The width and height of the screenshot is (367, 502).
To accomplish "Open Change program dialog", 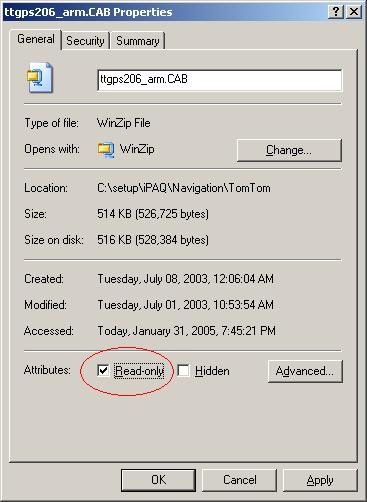I will 289,150.
